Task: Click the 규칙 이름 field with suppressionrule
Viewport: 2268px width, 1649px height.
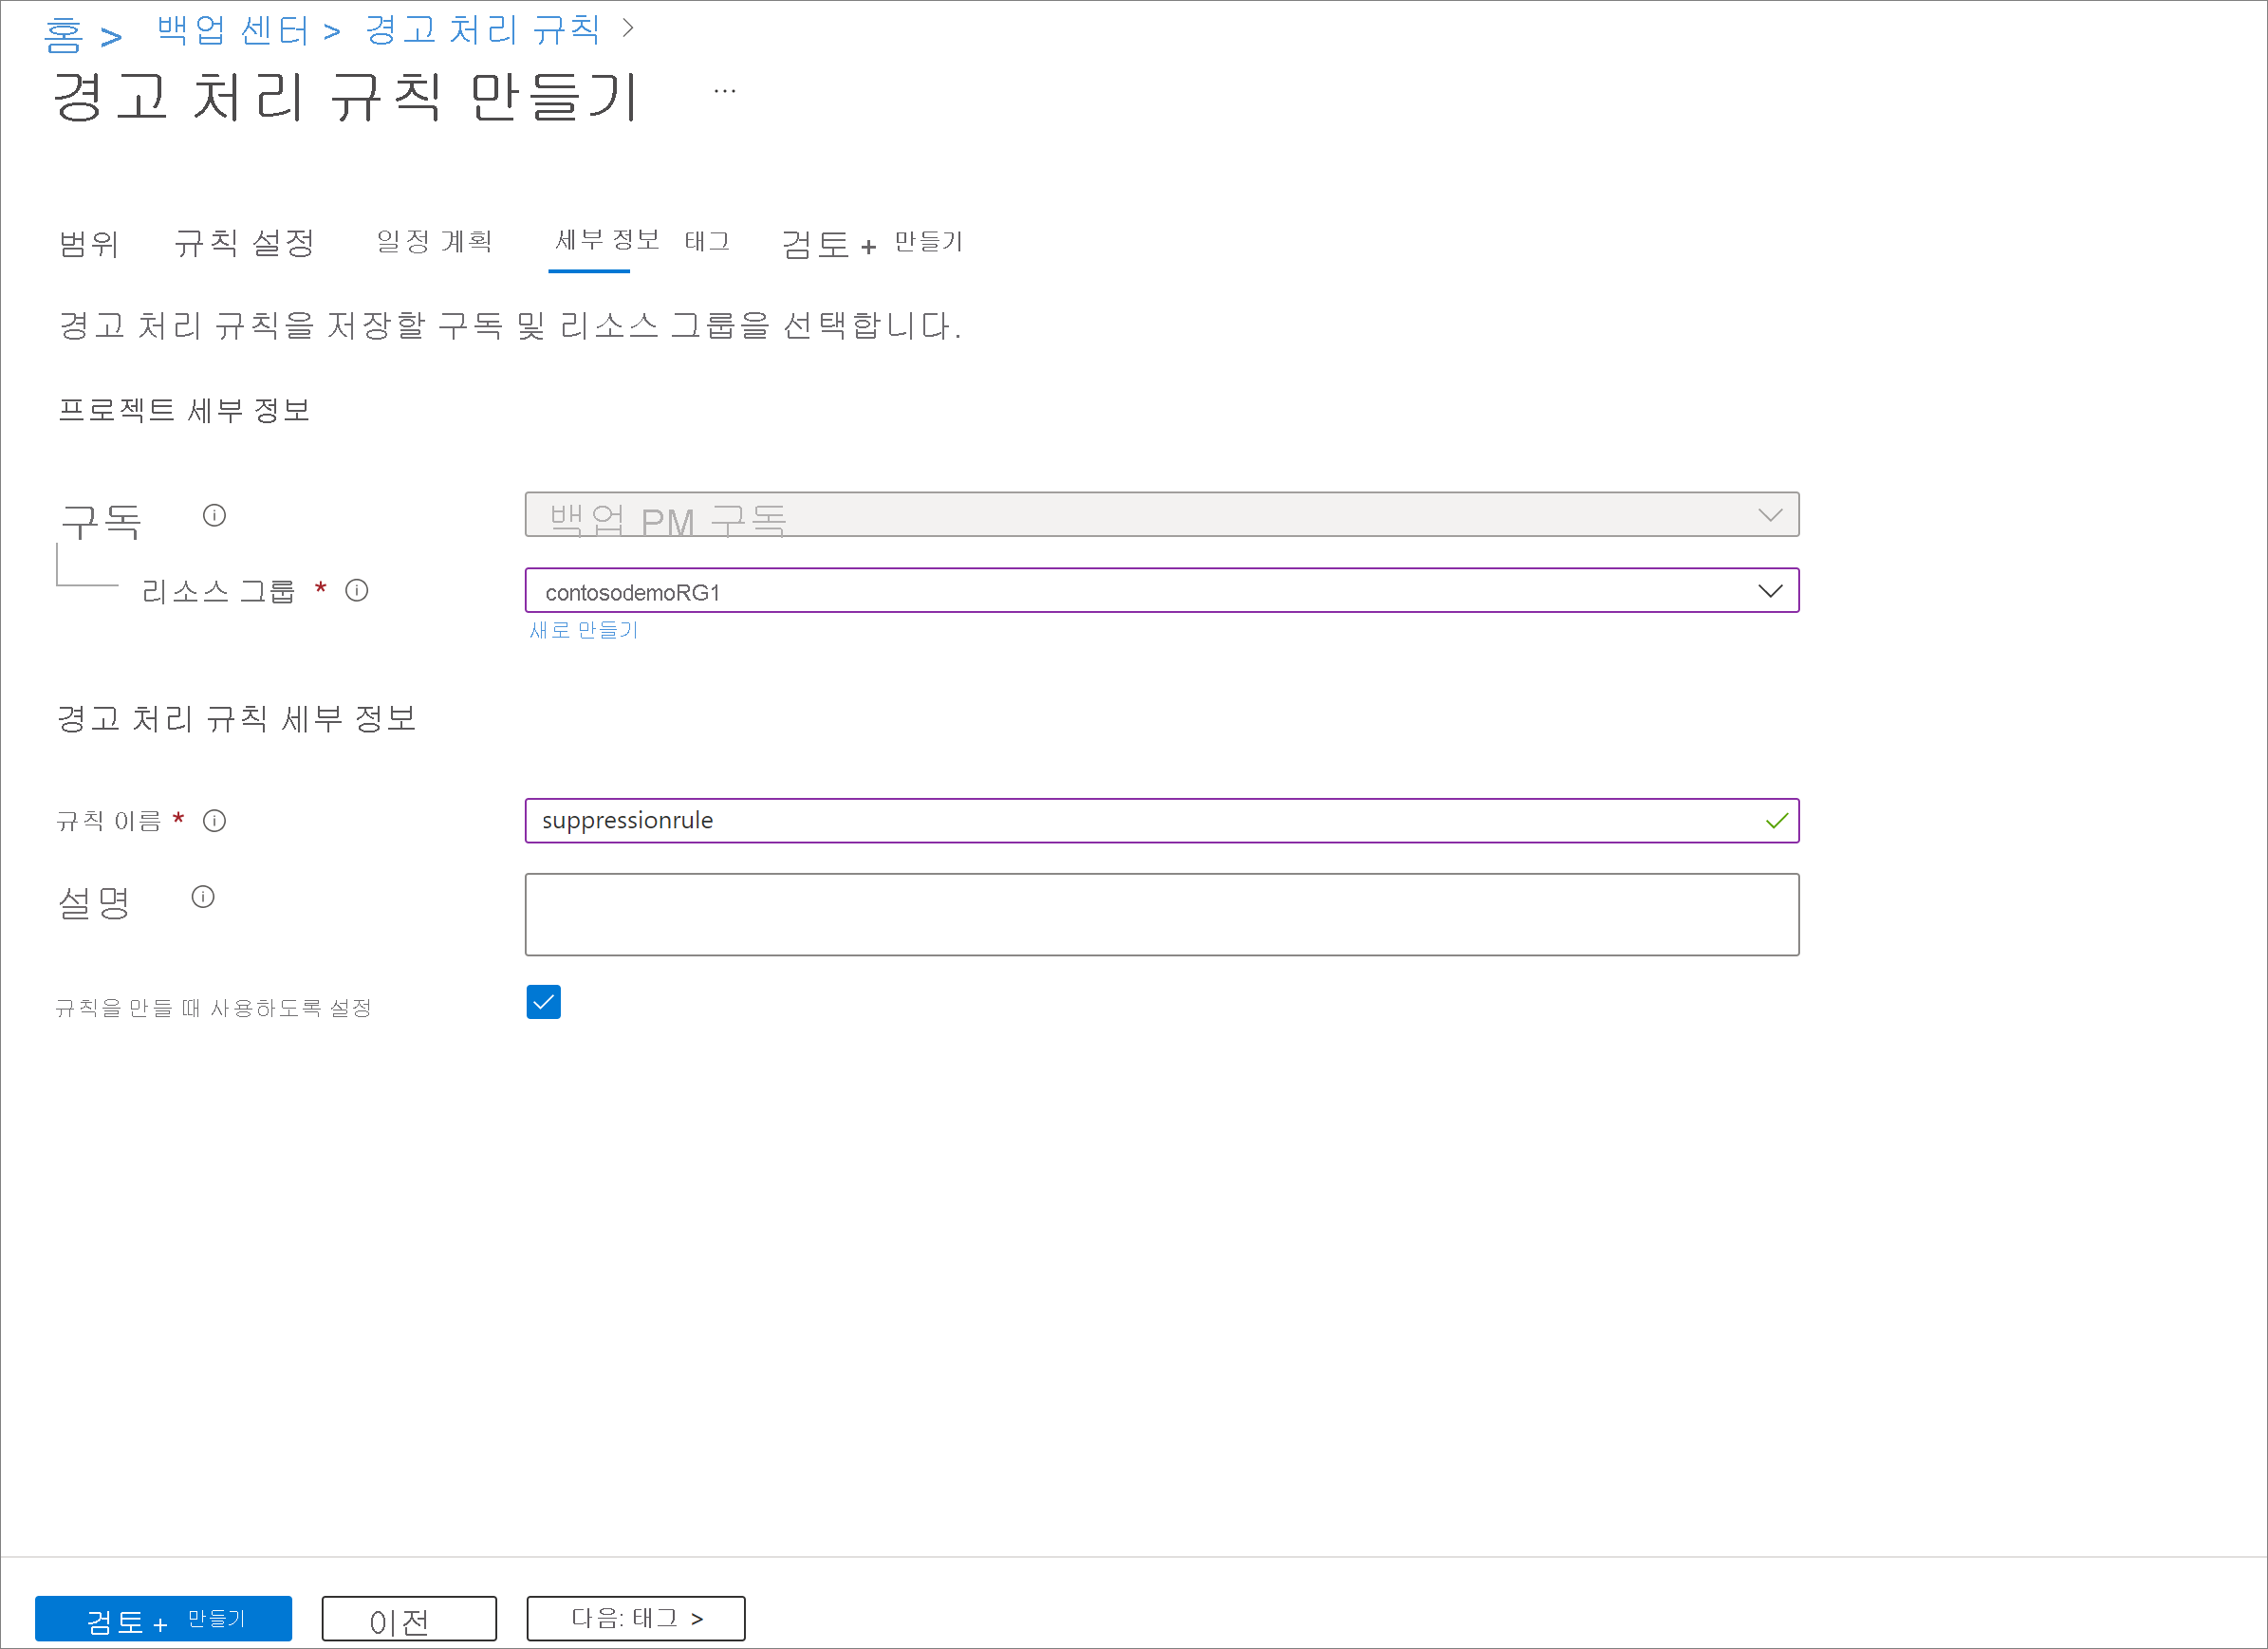Action: pos(1162,820)
